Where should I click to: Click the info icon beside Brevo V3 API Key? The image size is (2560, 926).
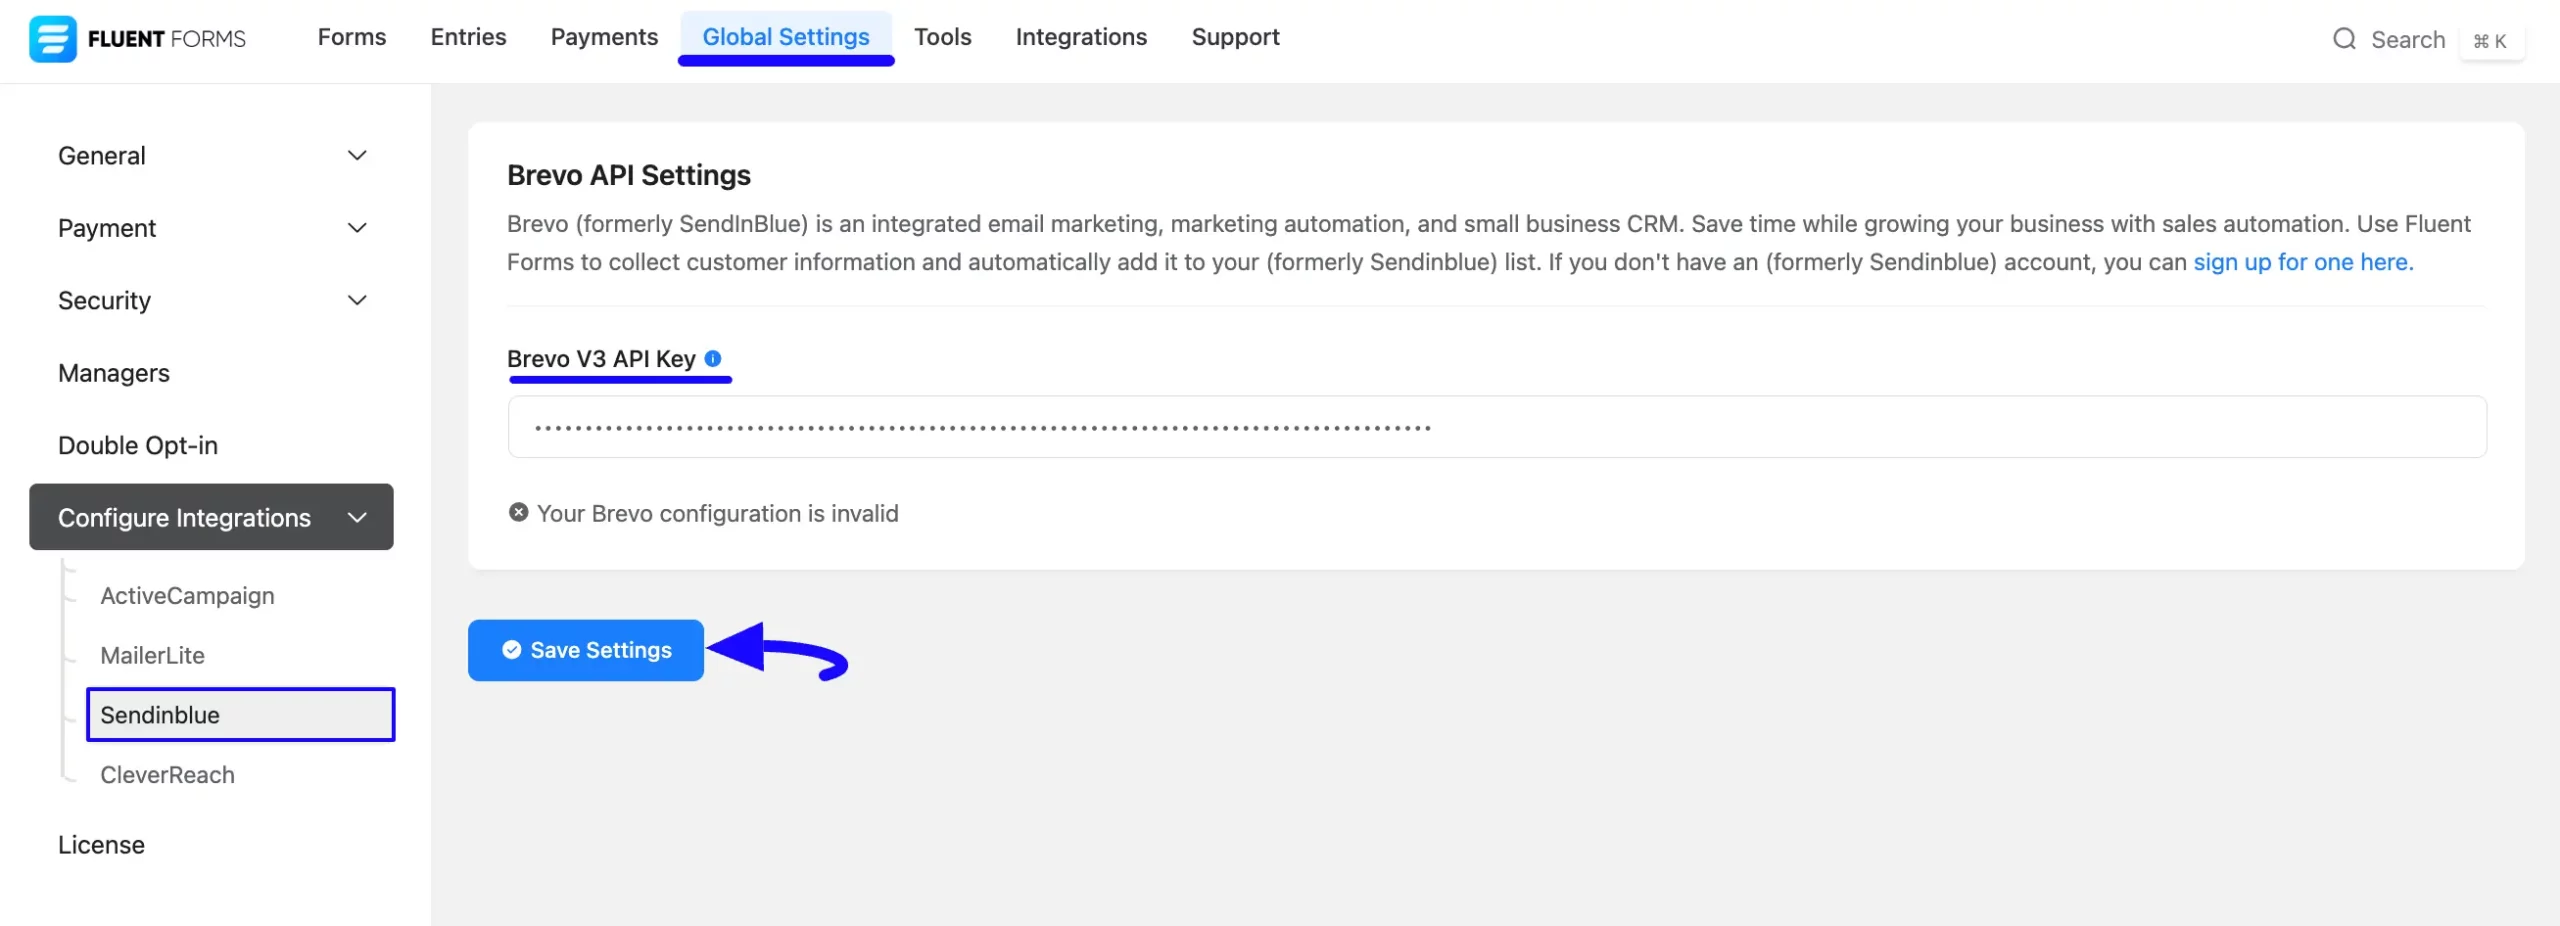click(713, 358)
